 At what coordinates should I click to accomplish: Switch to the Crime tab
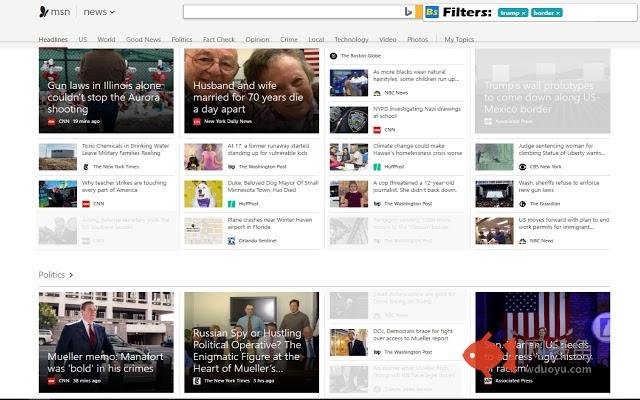[x=289, y=39]
